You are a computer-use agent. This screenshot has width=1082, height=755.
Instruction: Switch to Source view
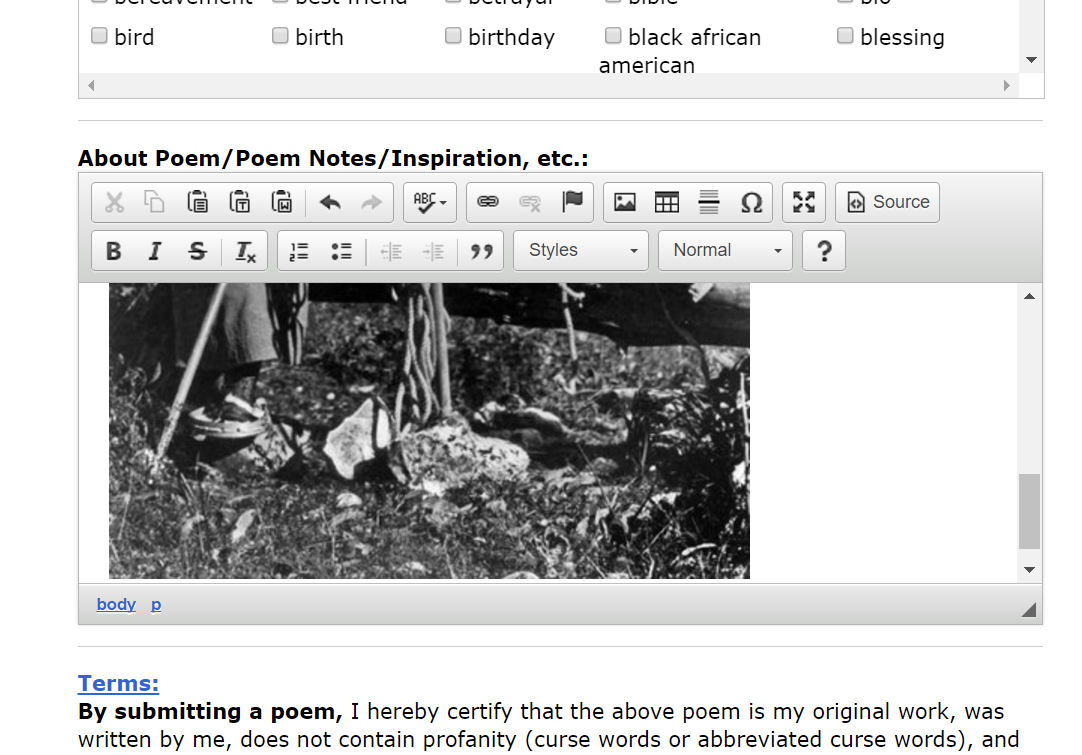(887, 202)
